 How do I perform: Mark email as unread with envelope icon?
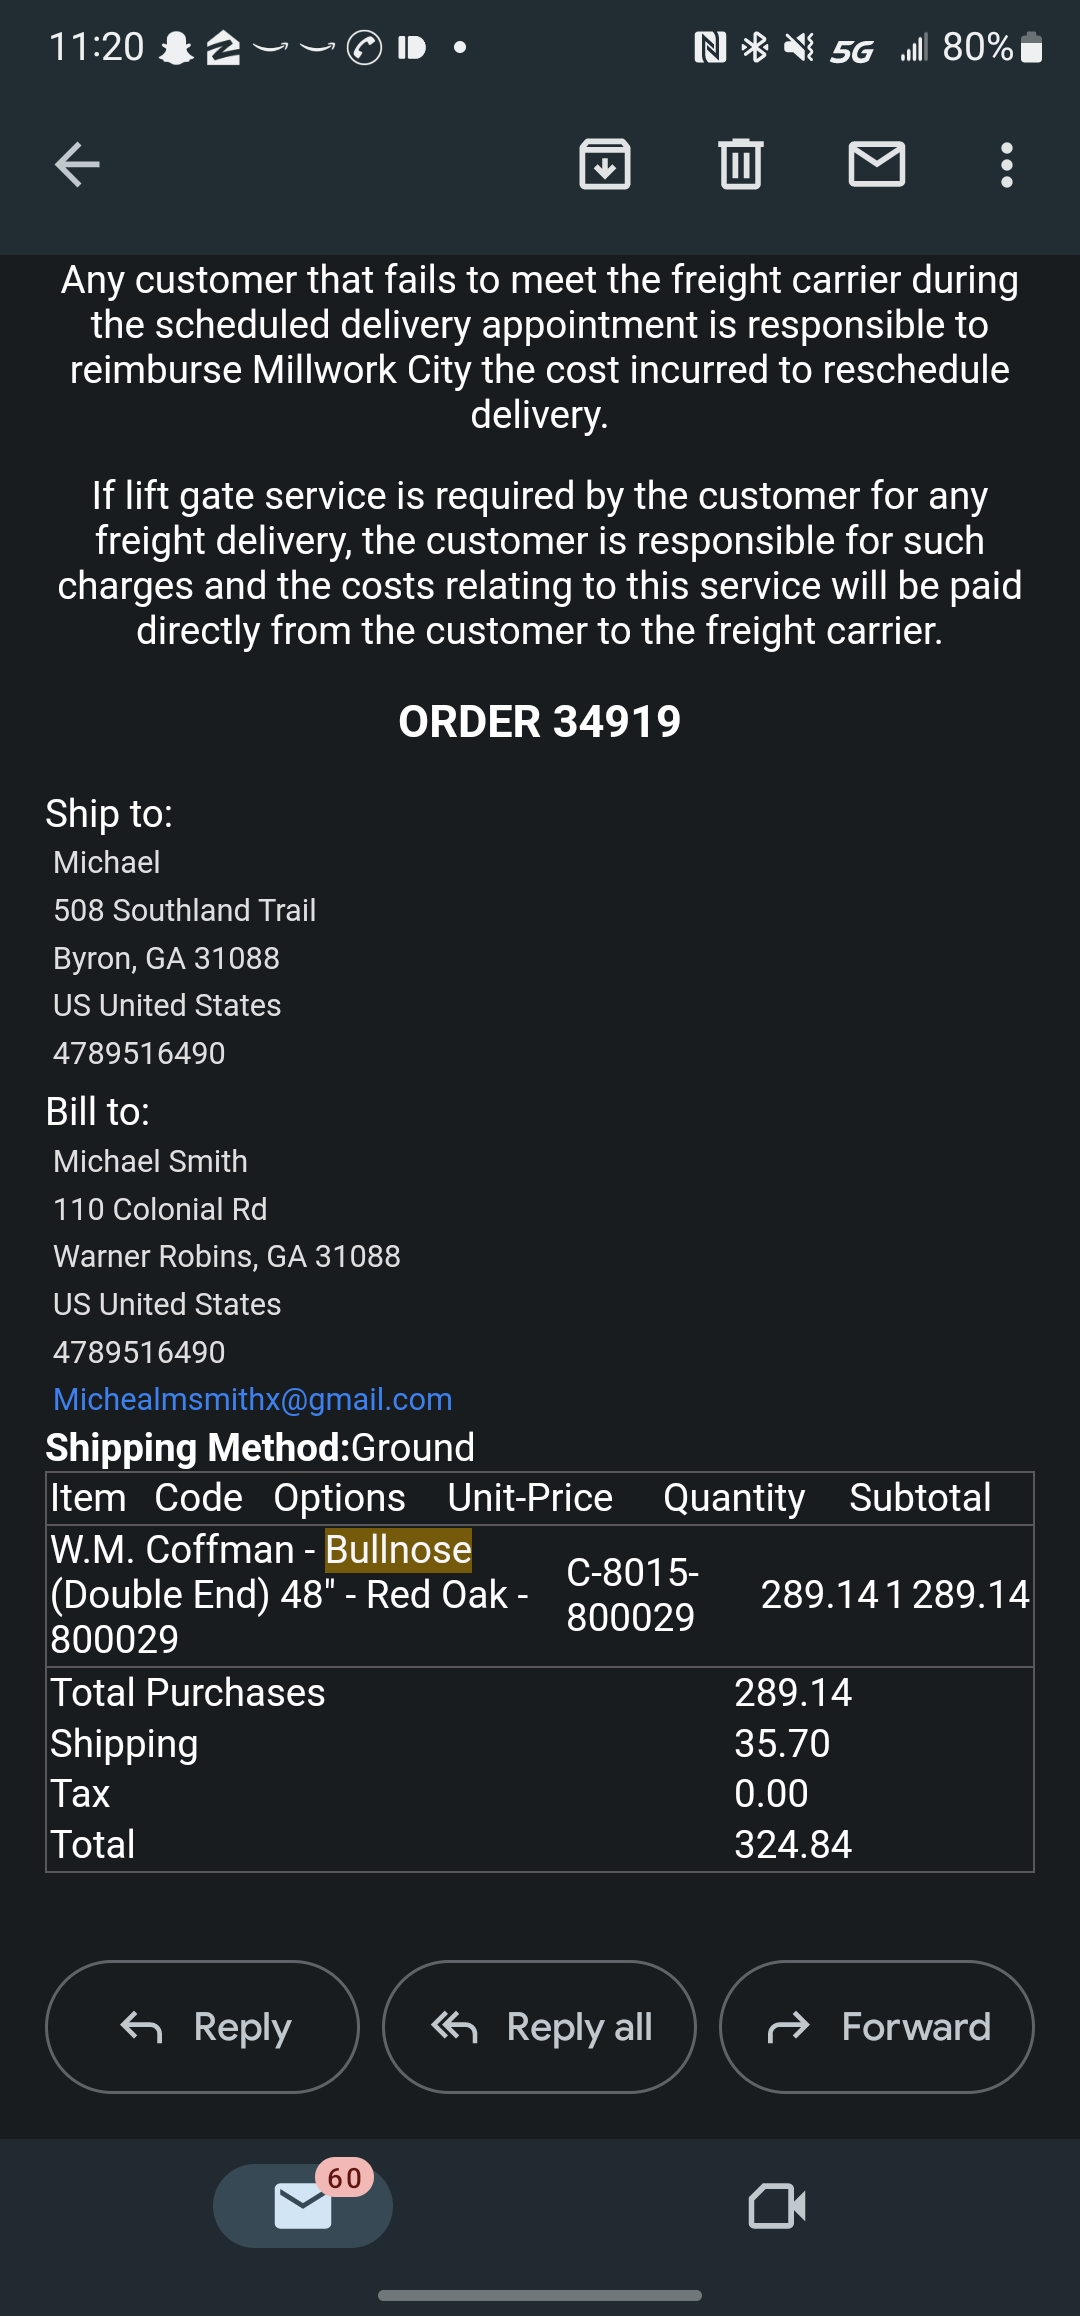pos(877,165)
